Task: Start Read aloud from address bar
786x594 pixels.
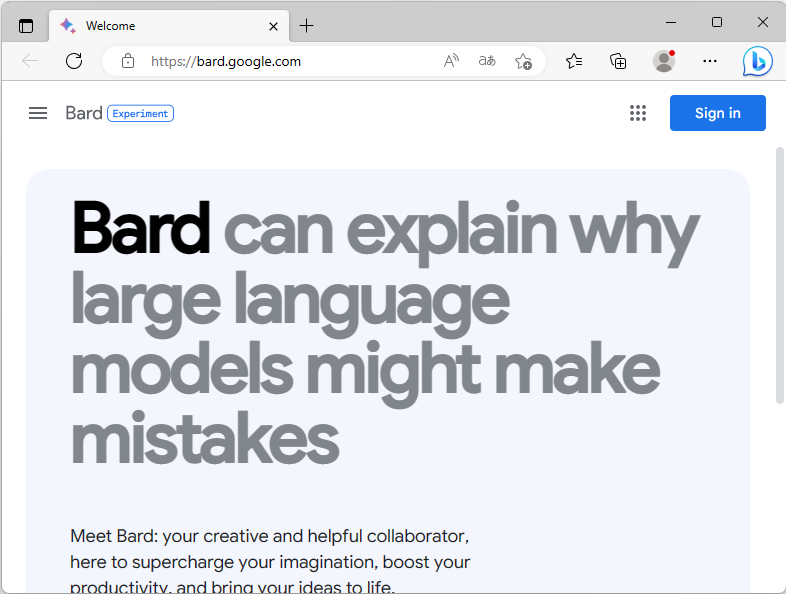Action: click(x=451, y=61)
